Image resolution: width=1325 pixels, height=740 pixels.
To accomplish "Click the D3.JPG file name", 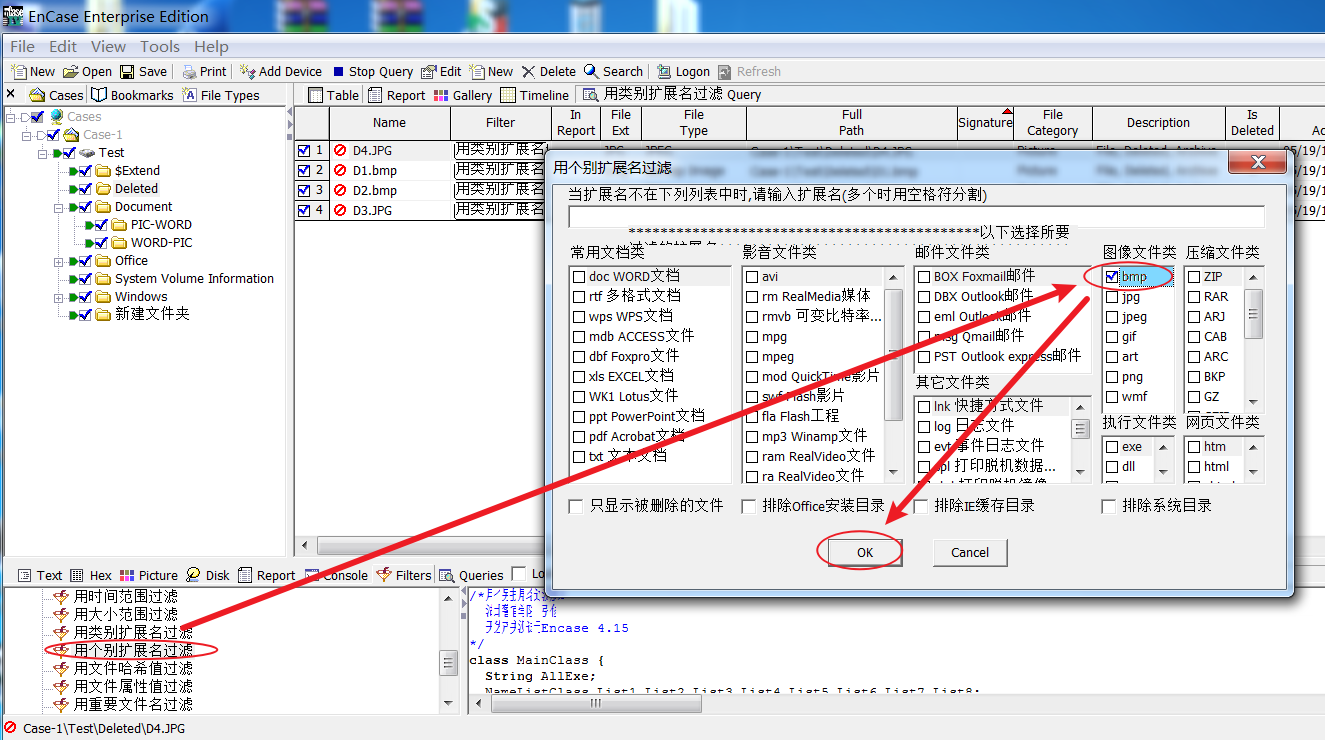I will [x=372, y=210].
